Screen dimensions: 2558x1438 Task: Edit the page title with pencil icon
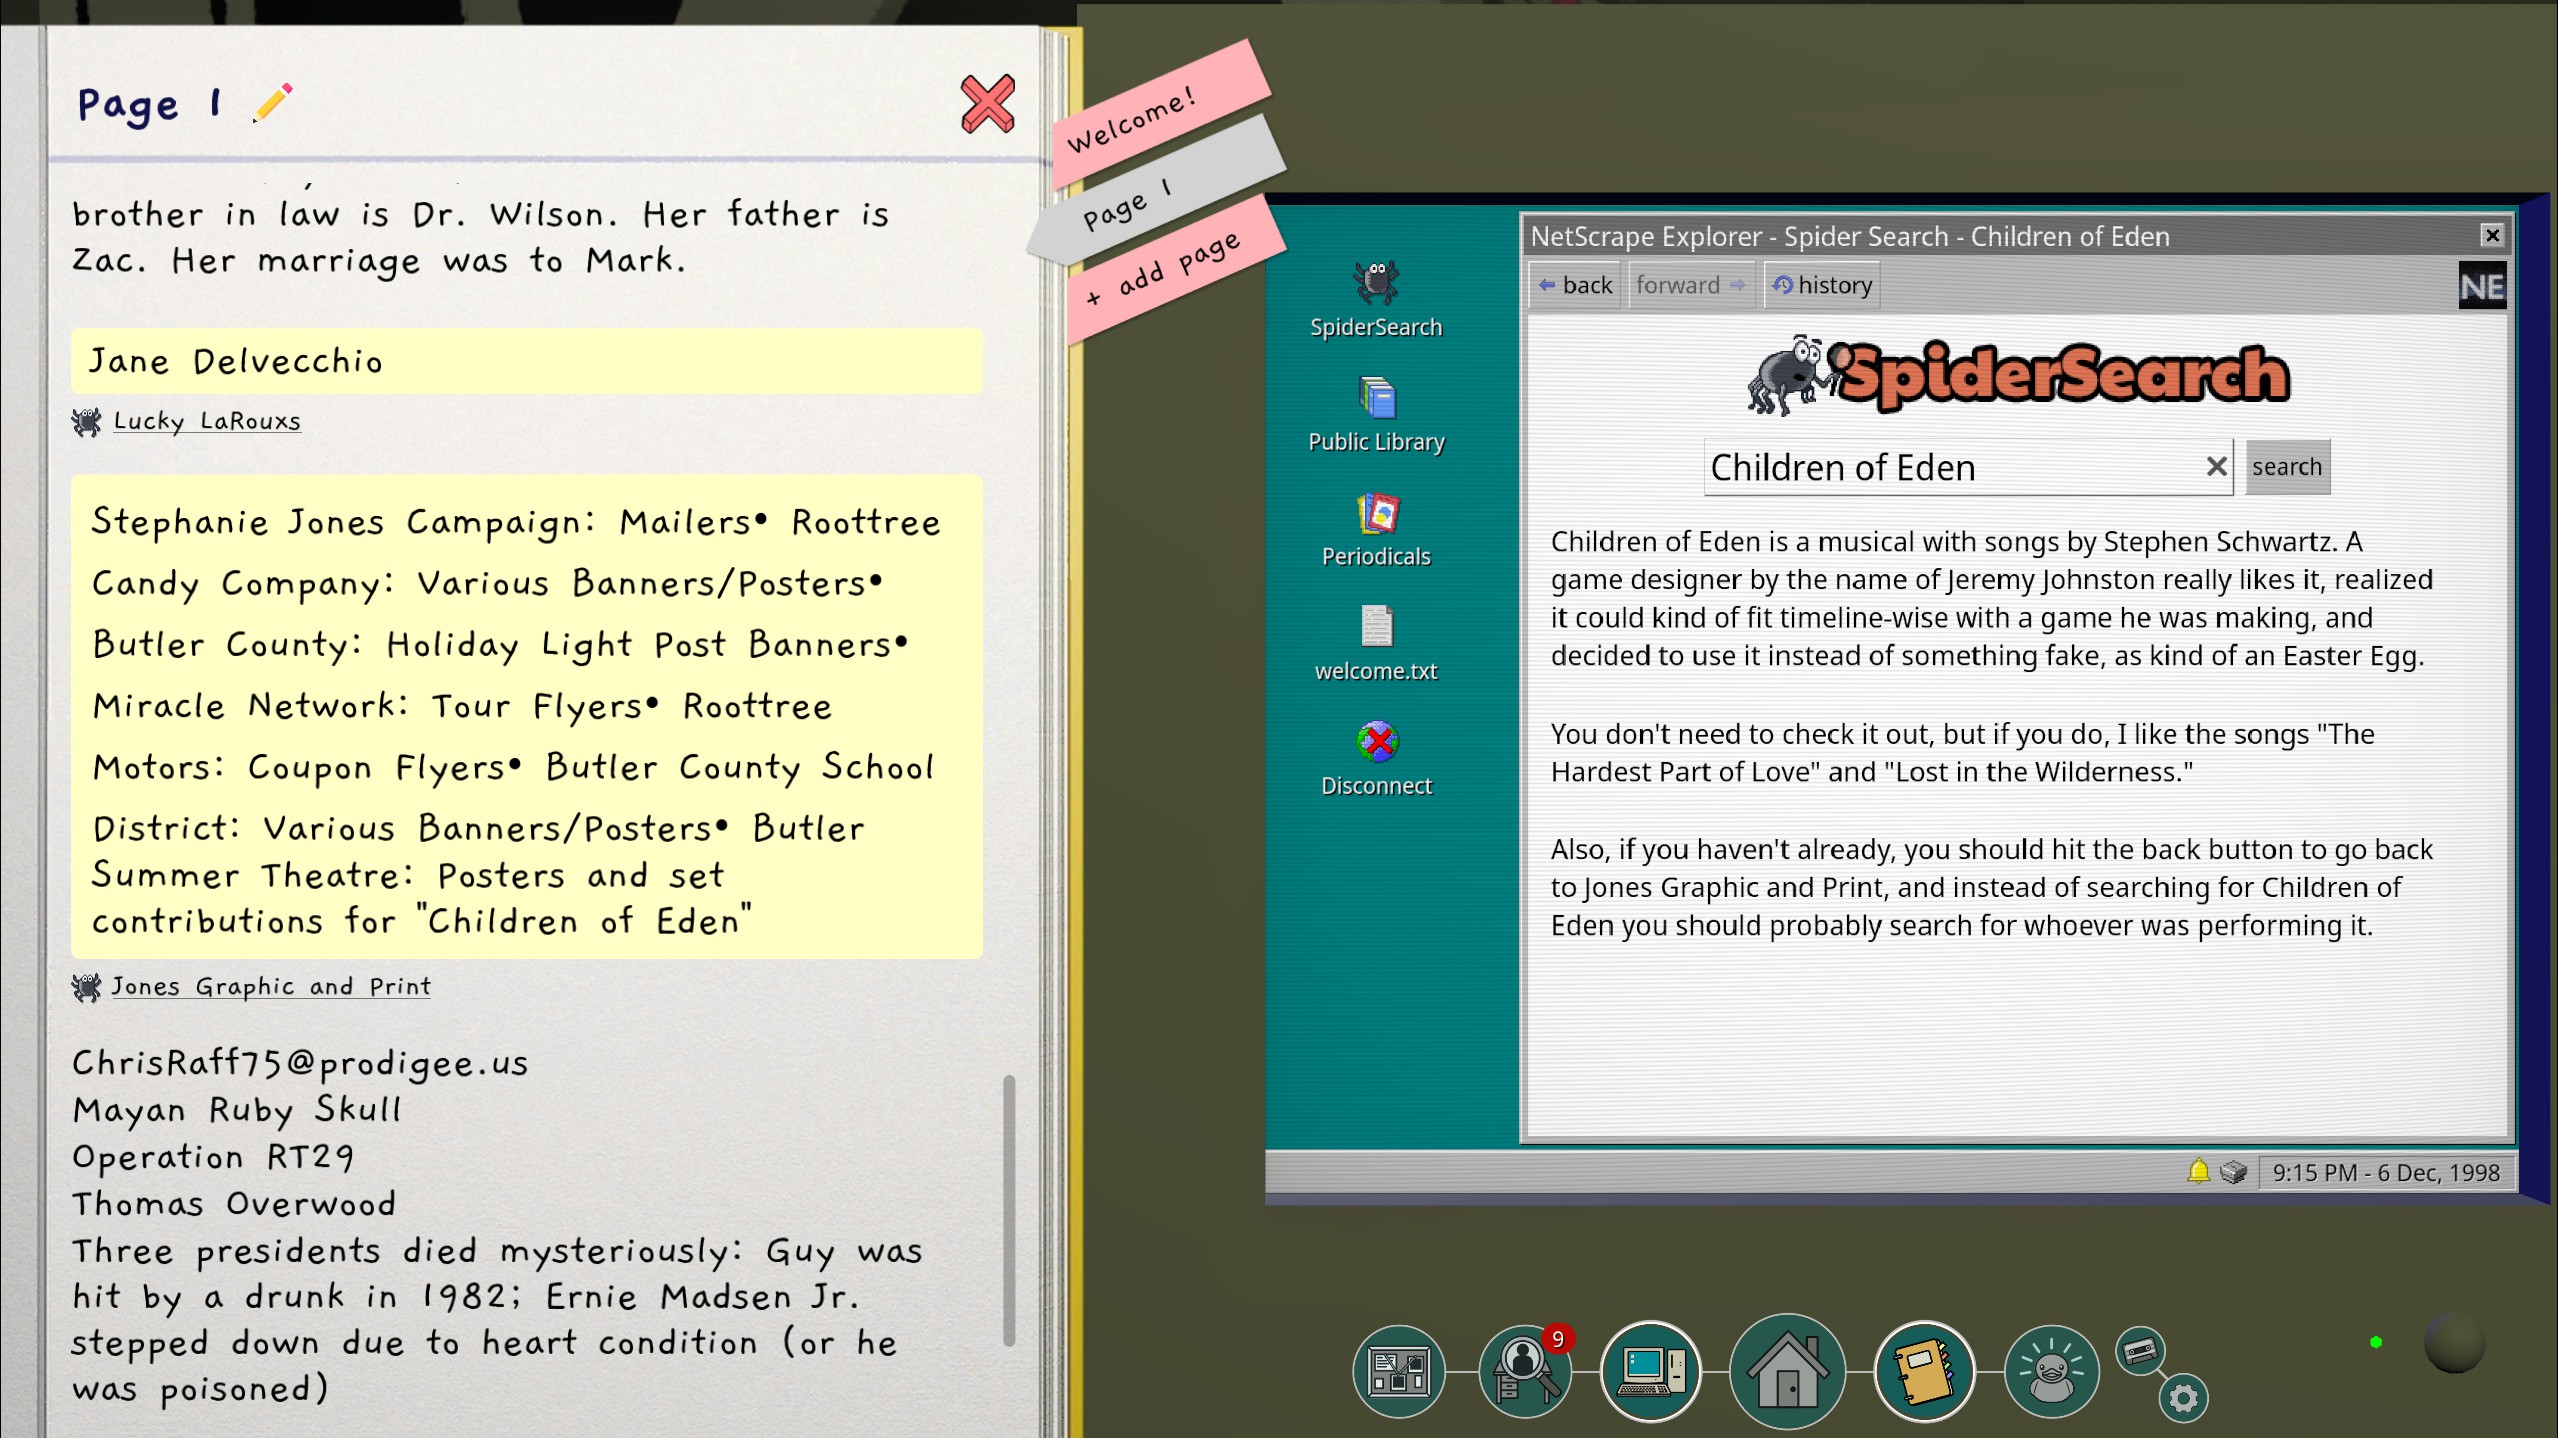click(272, 103)
